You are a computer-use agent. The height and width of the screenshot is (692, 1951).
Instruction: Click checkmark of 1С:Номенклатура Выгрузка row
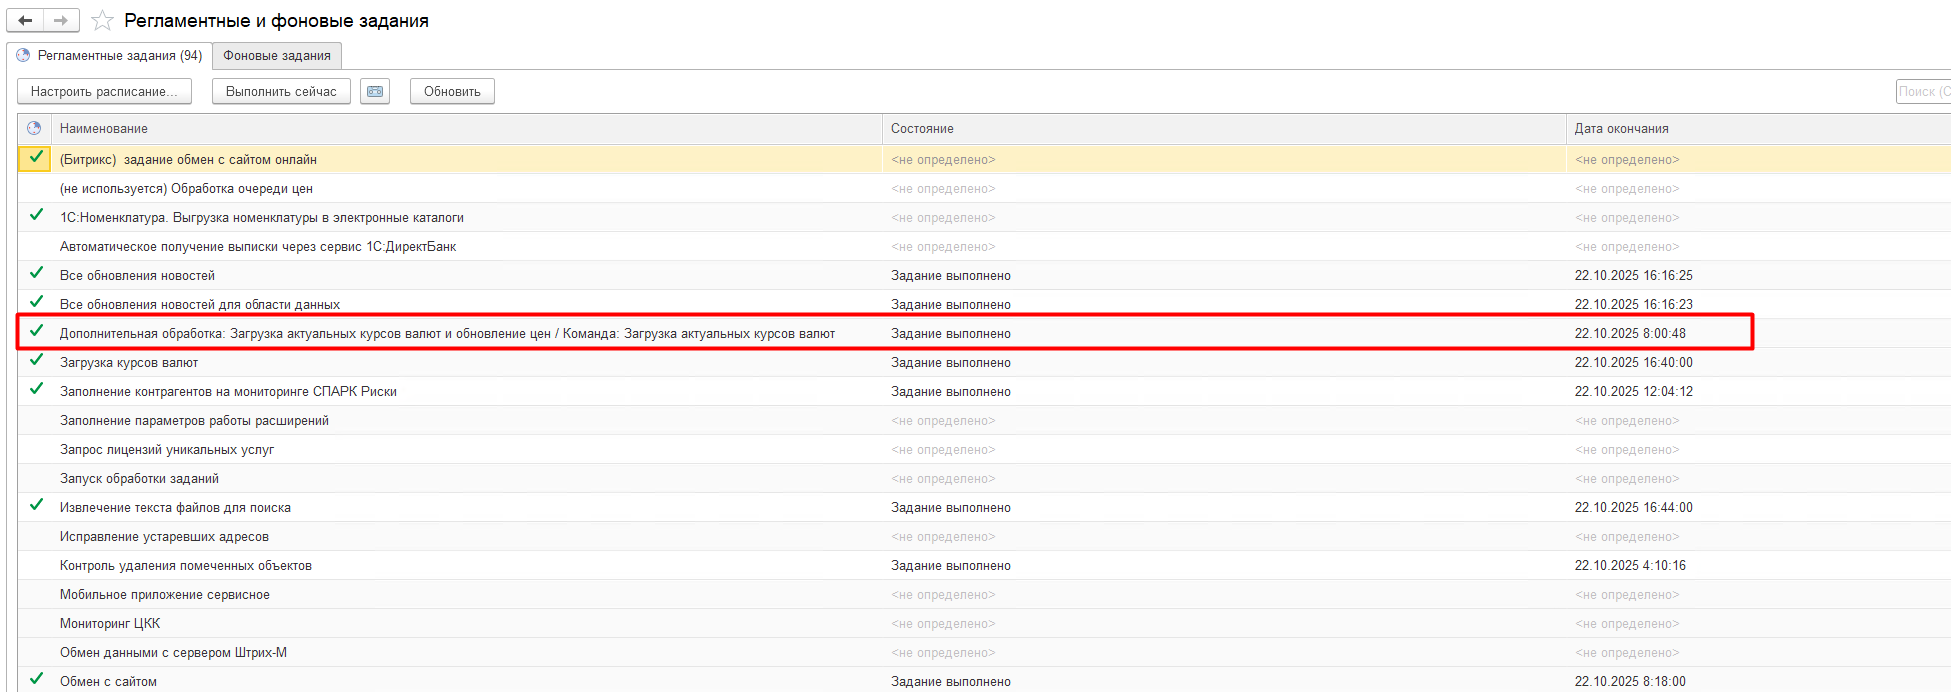click(x=36, y=216)
